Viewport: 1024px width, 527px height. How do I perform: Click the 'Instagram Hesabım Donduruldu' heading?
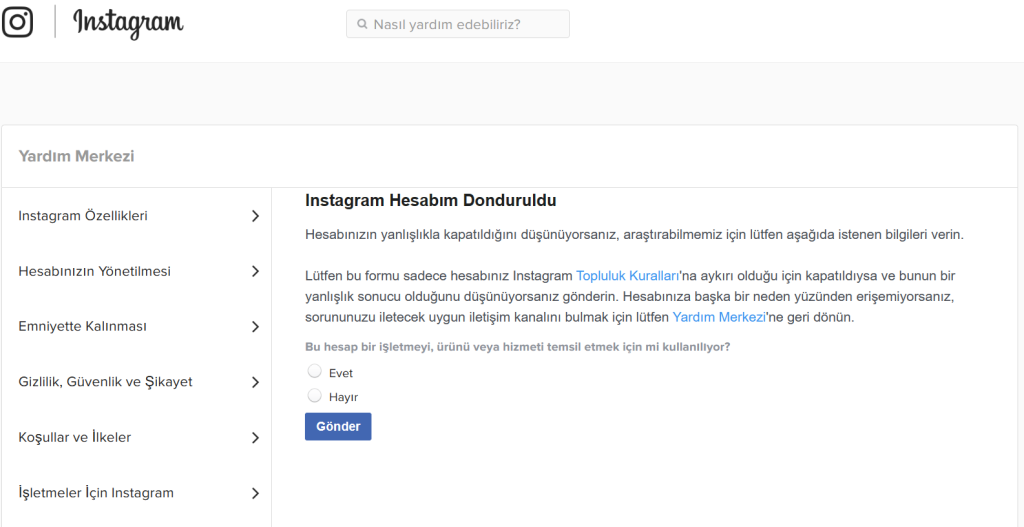point(431,200)
